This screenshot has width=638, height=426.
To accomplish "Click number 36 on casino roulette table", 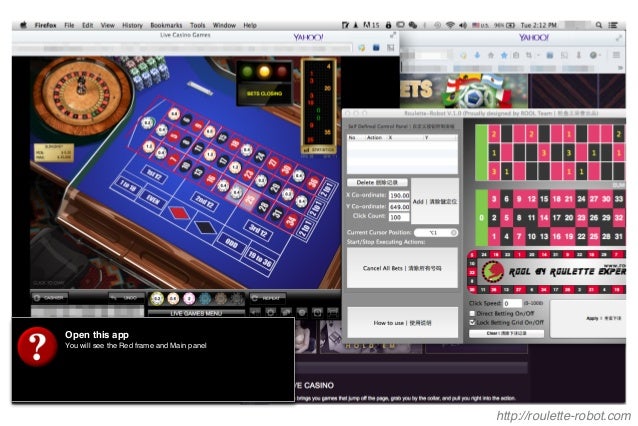I will (x=313, y=182).
